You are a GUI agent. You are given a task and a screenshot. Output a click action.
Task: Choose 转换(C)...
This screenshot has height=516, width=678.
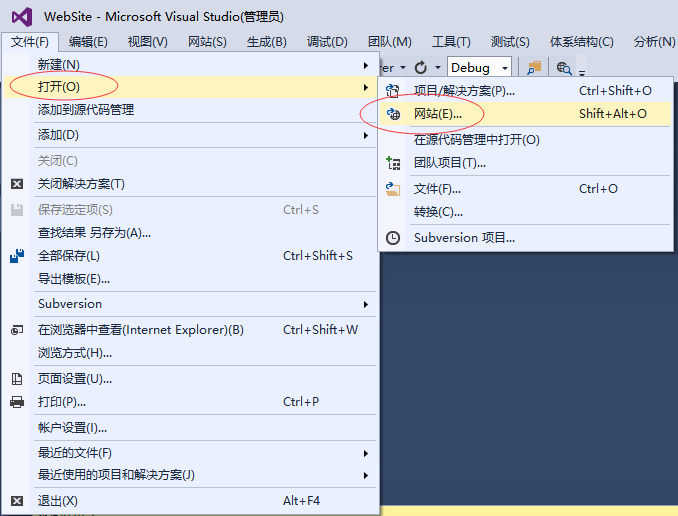525,212
